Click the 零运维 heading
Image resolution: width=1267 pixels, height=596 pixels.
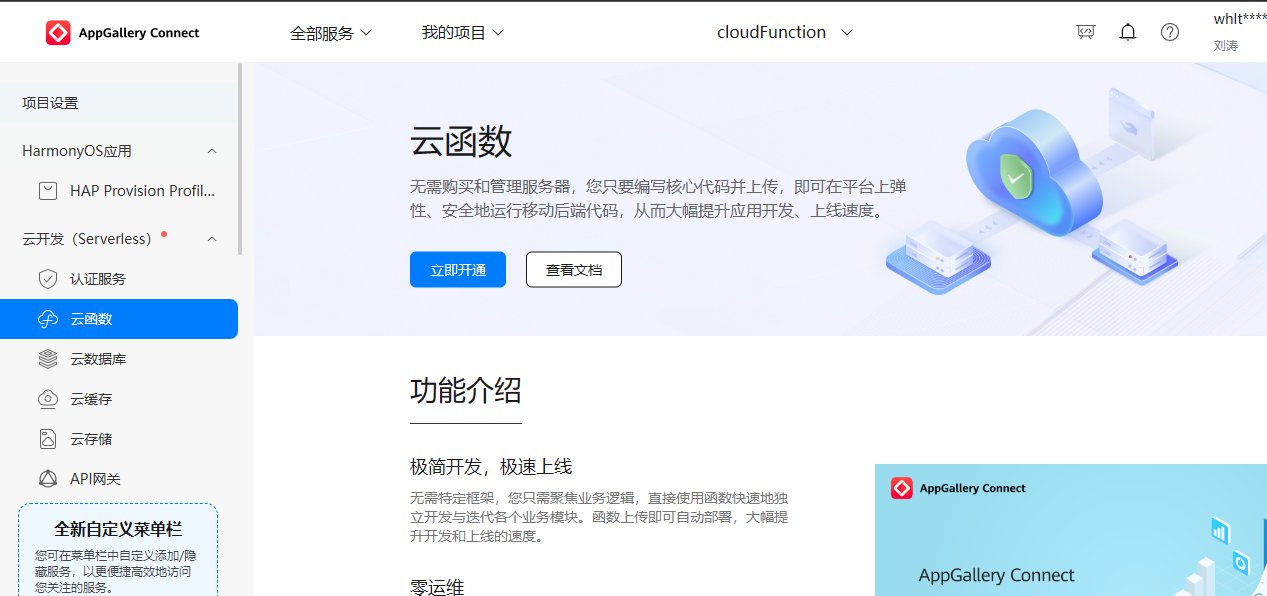(x=437, y=587)
